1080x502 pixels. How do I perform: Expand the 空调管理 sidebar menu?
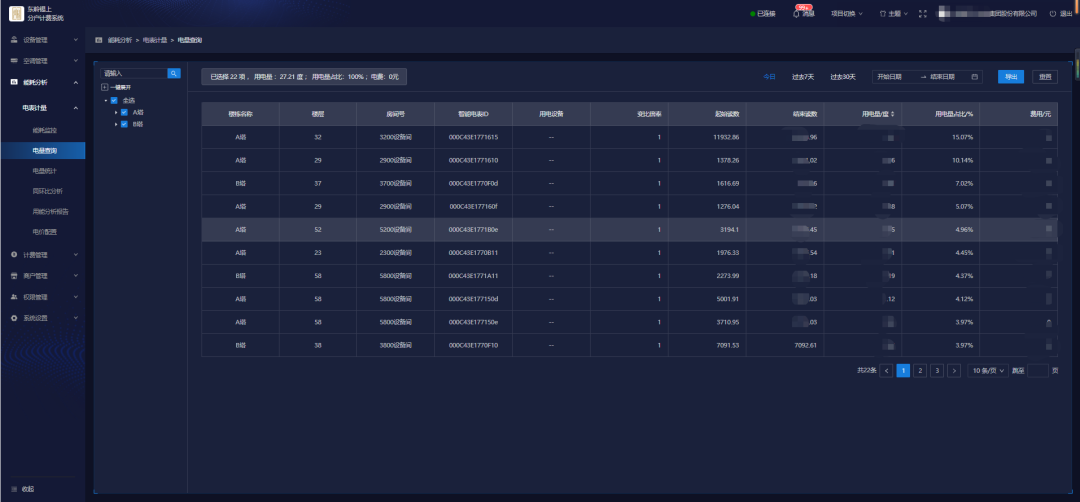point(76,61)
